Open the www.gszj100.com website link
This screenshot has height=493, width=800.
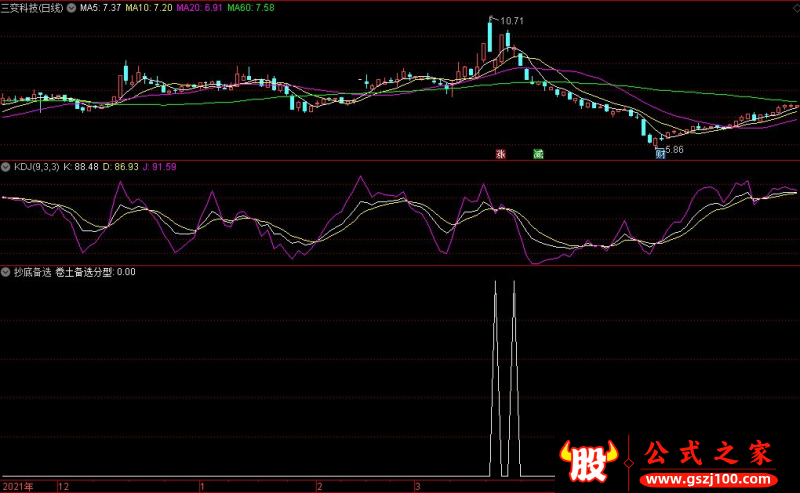pyautogui.click(x=709, y=479)
